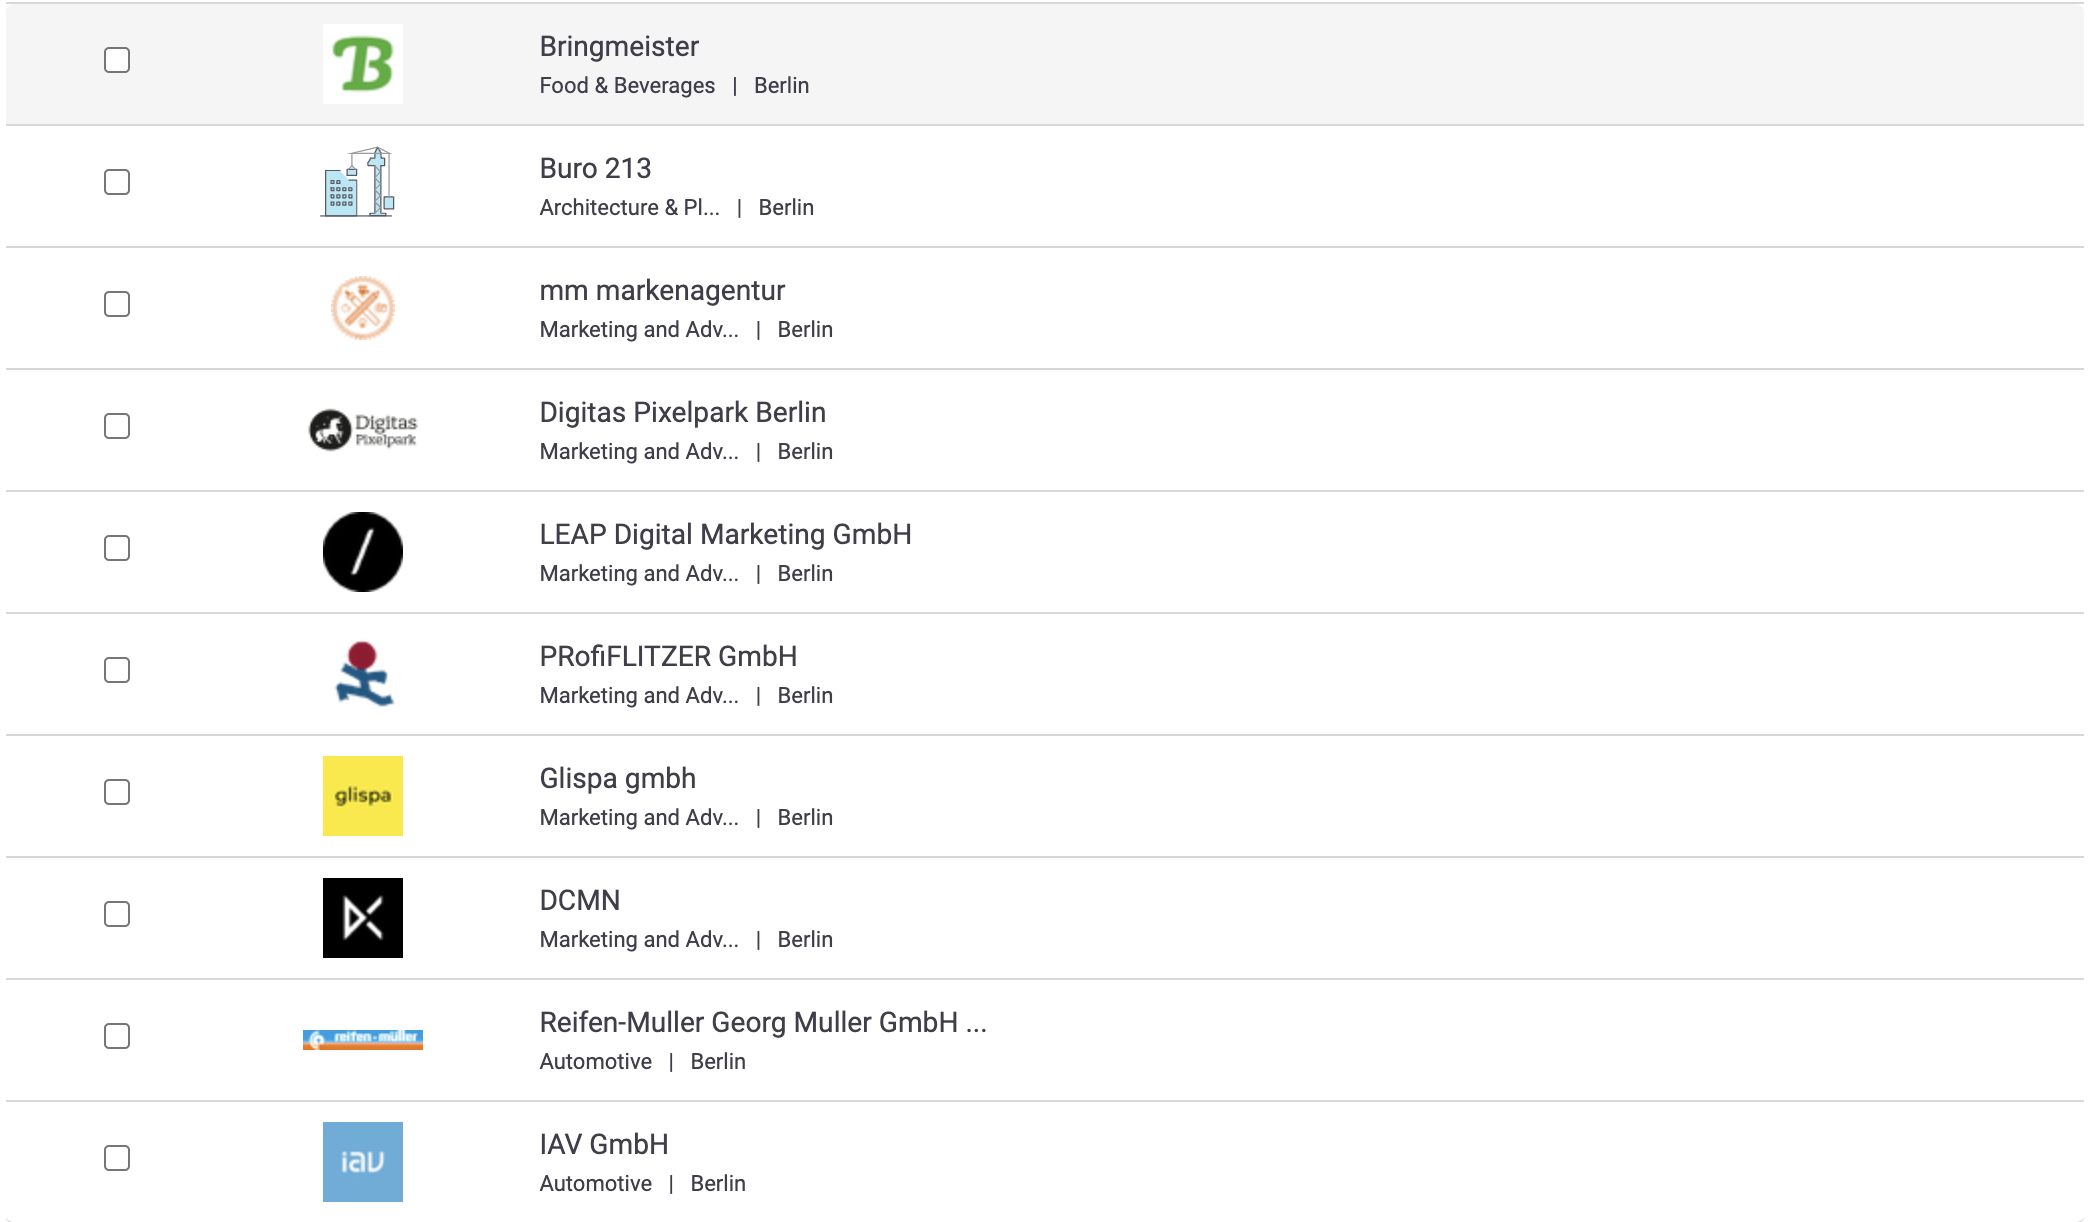Enable the checkbox beside DCMN
Viewport: 2097px width, 1222px height.
click(117, 914)
